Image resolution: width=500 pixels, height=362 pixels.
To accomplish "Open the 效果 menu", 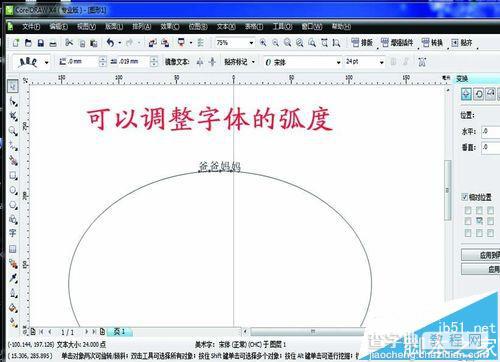I will coord(169,26).
